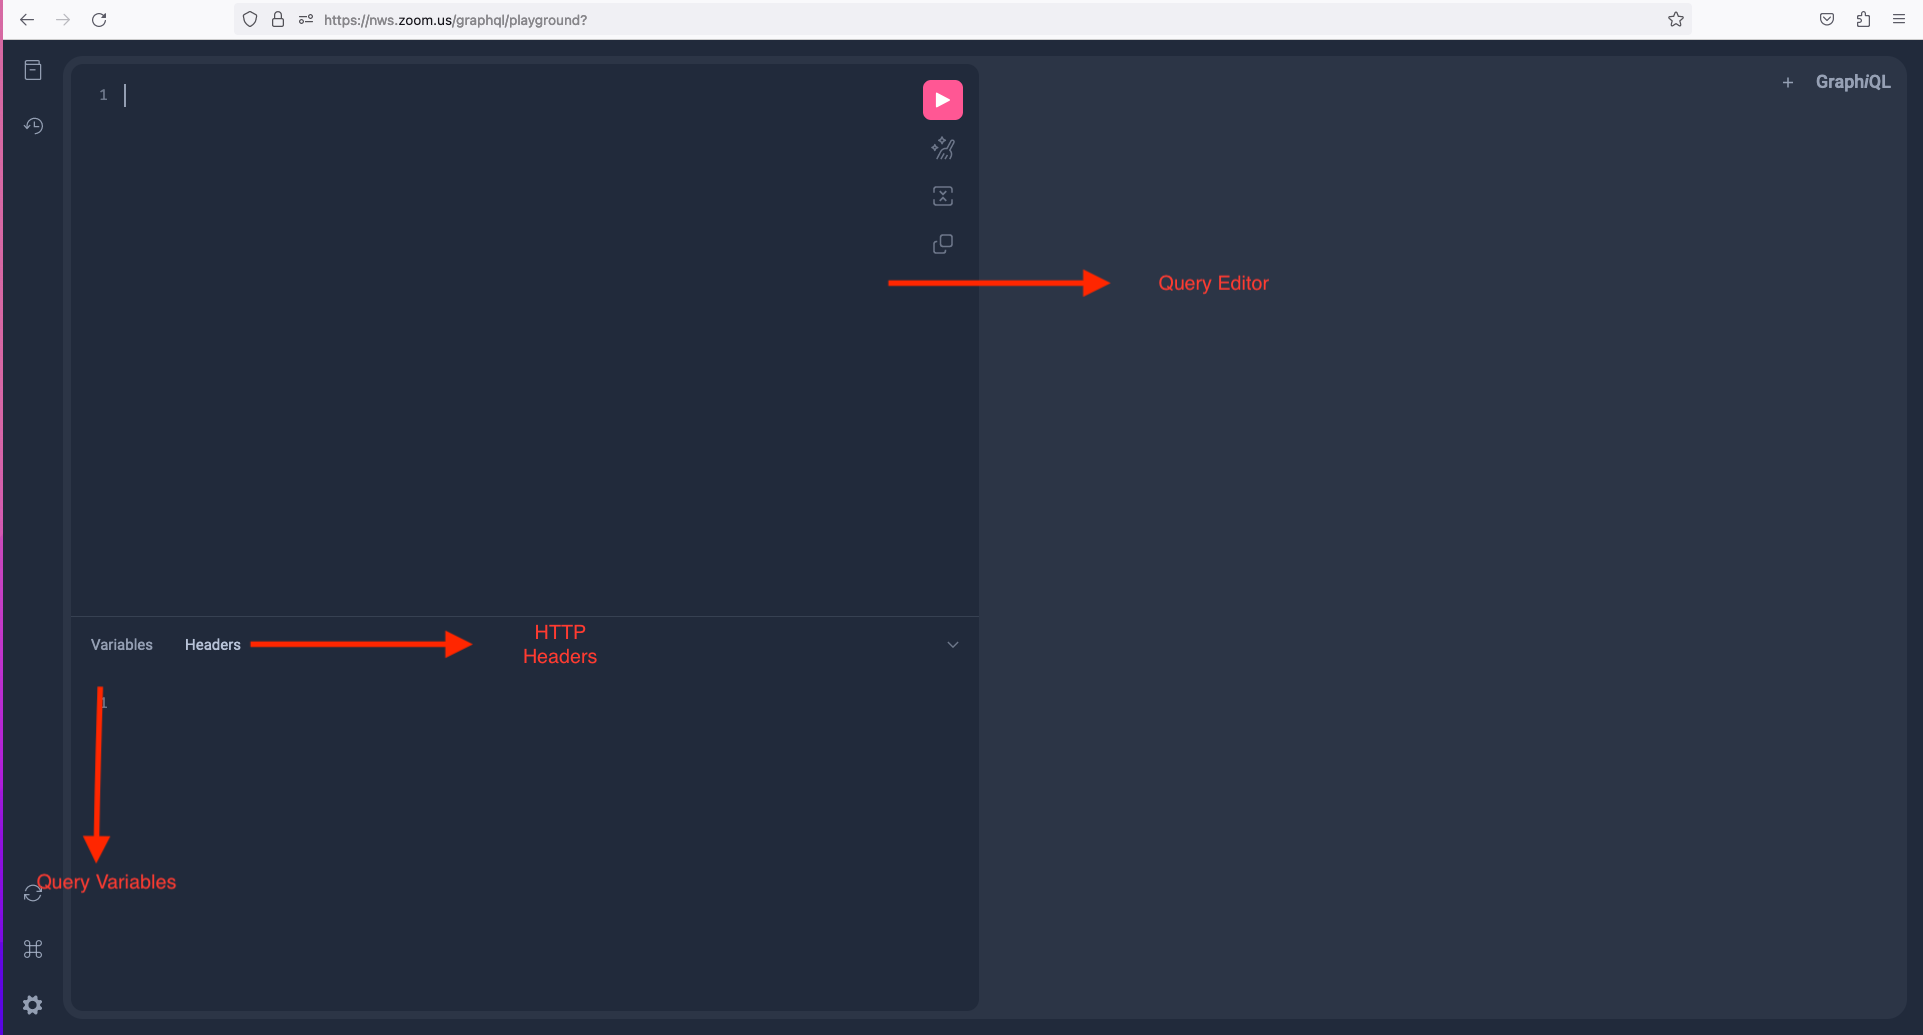The image size is (1923, 1035).
Task: Prettify the query with the cleanup icon
Action: click(942, 147)
